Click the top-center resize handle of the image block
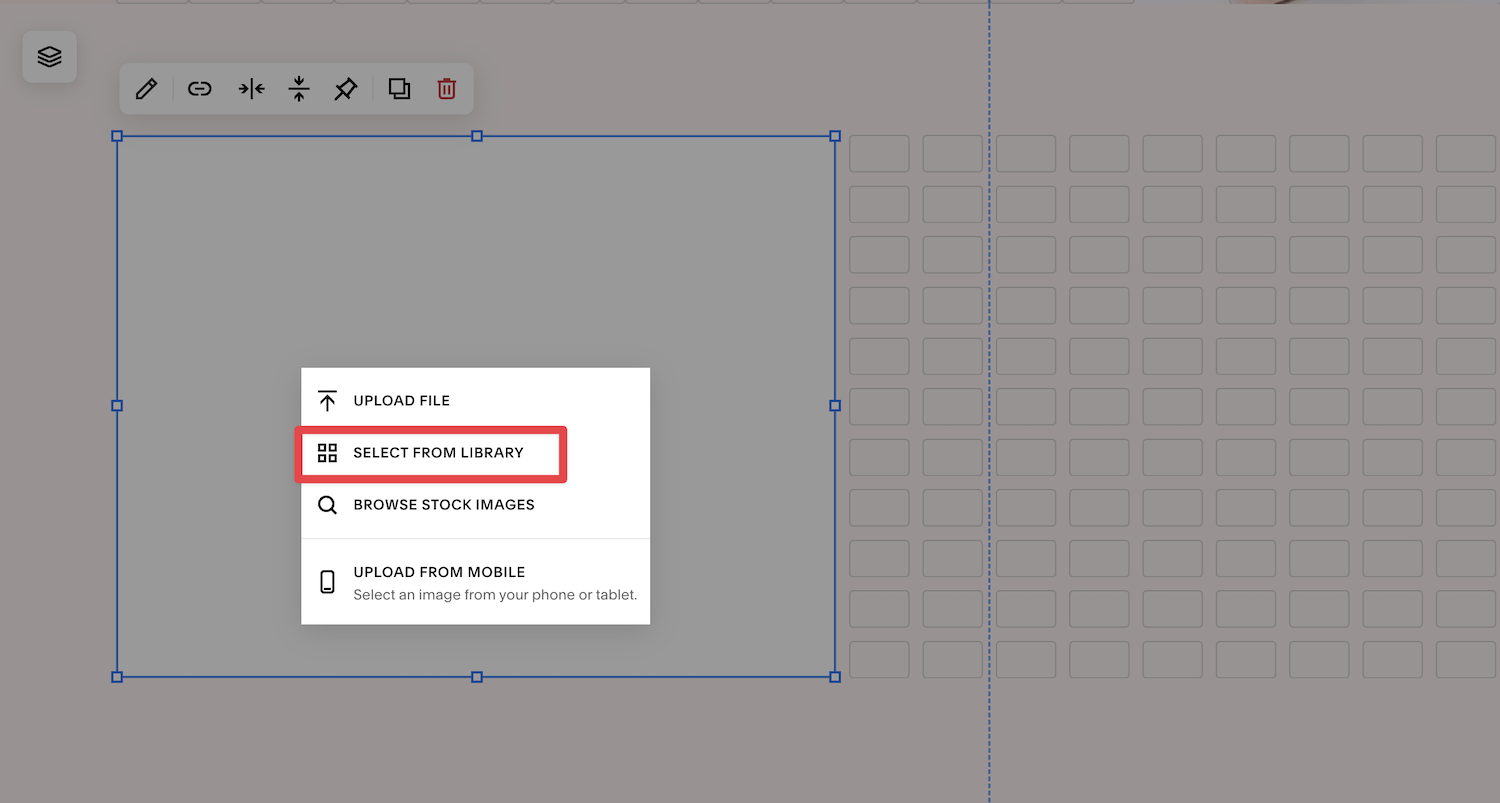The height and width of the screenshot is (803, 1500). click(477, 136)
